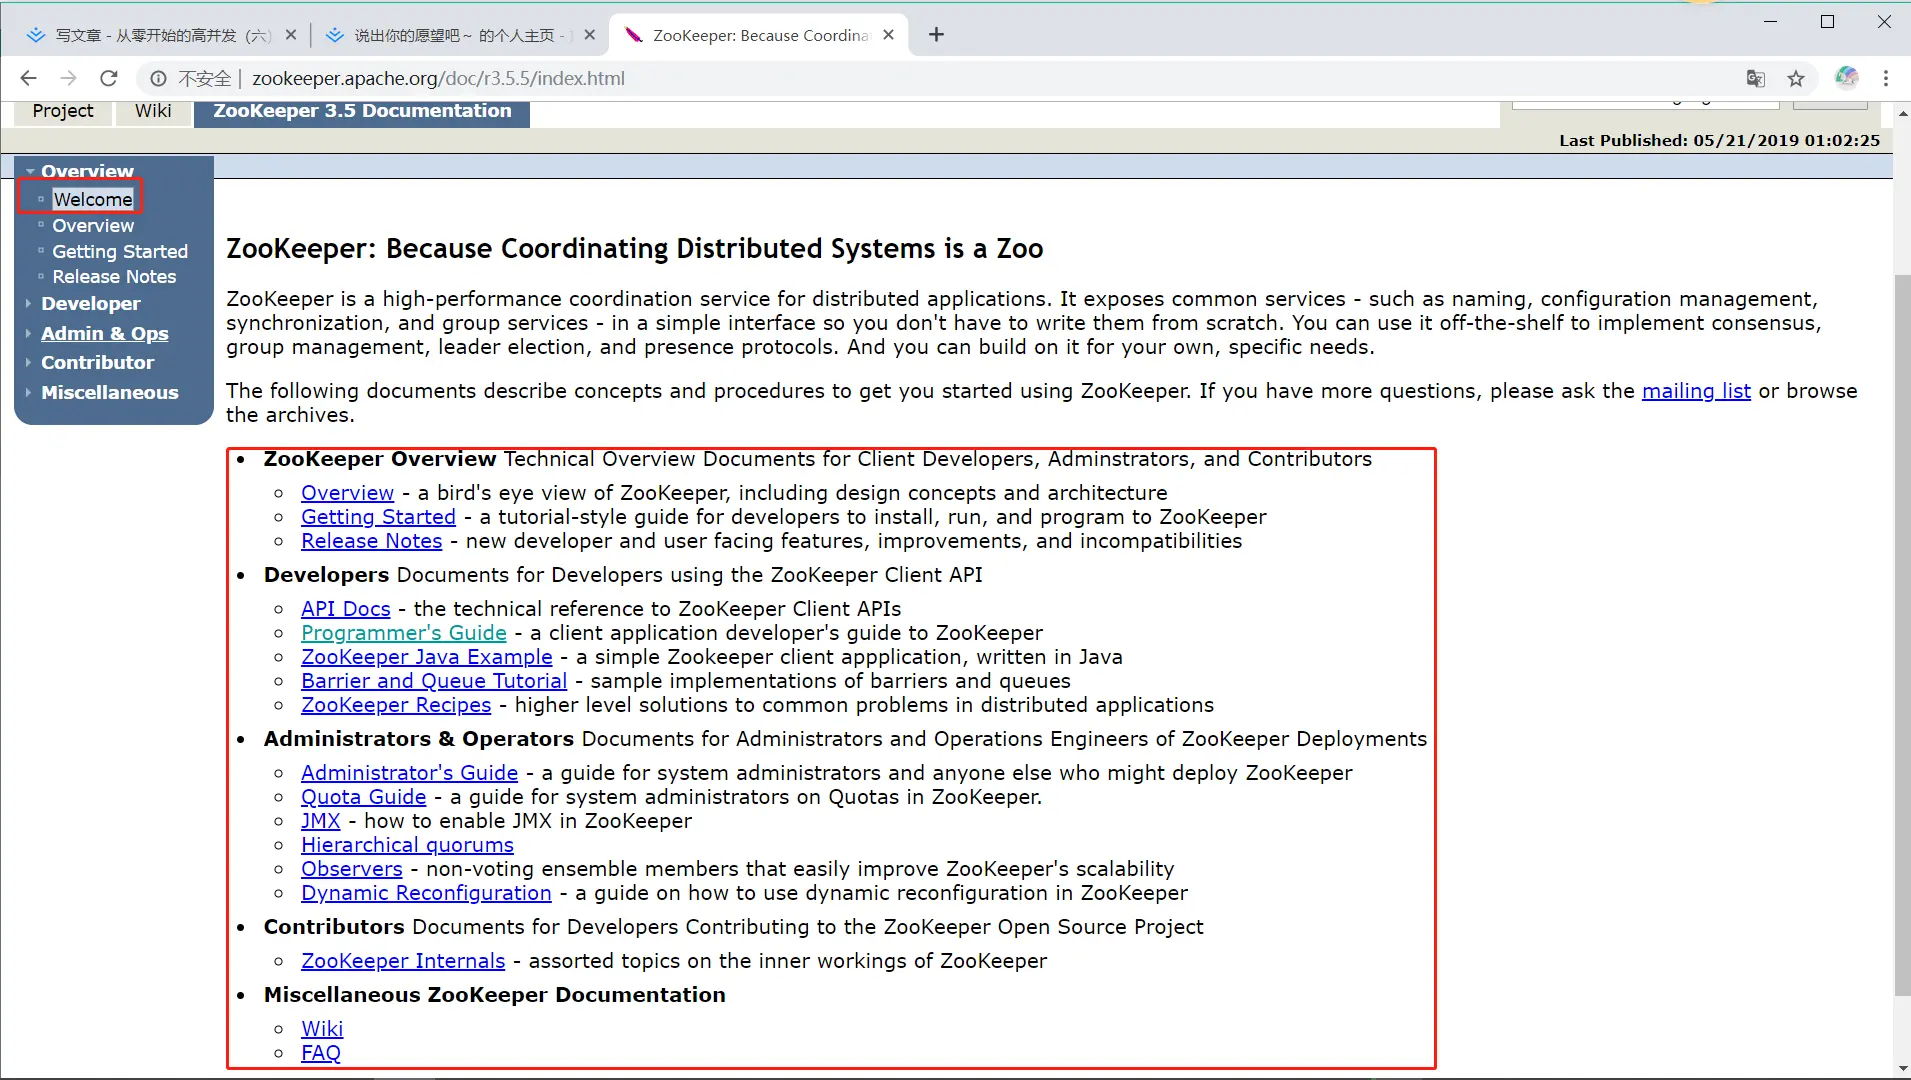1911x1080 pixels.
Task: Open Overview item under sidebar Overview
Action: pos(93,226)
